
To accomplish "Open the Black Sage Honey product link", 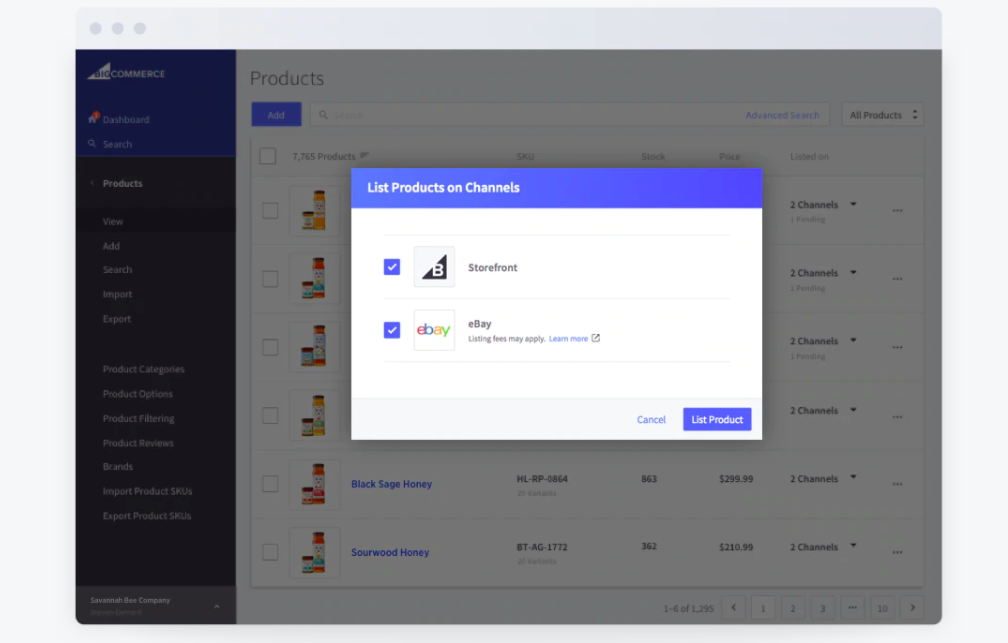I will pyautogui.click(x=392, y=484).
